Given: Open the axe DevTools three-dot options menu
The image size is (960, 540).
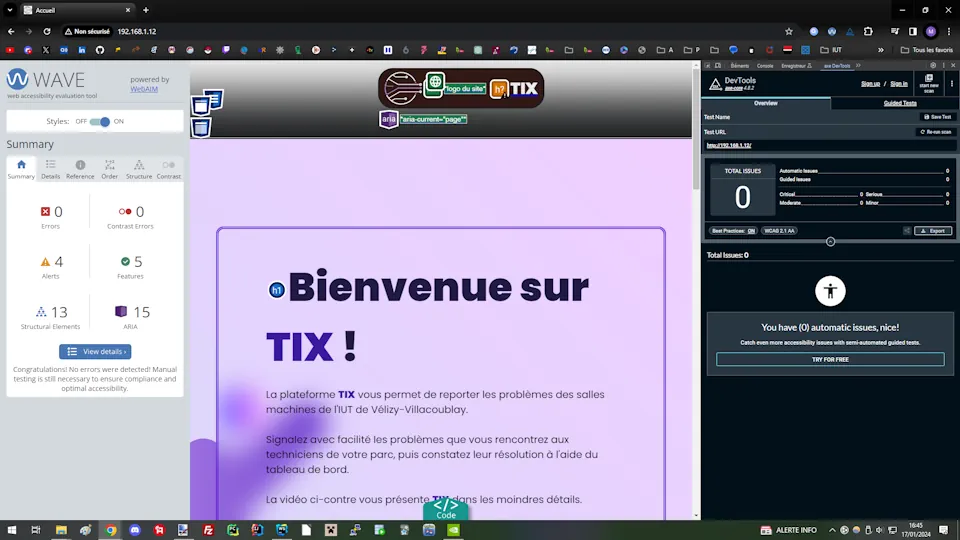Looking at the screenshot, I should point(951,84).
